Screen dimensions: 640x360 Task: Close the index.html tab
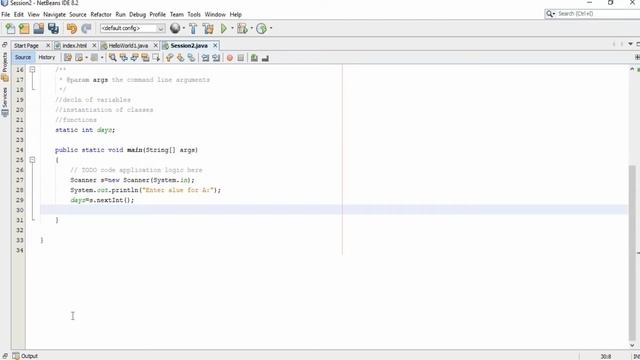[x=94, y=45]
